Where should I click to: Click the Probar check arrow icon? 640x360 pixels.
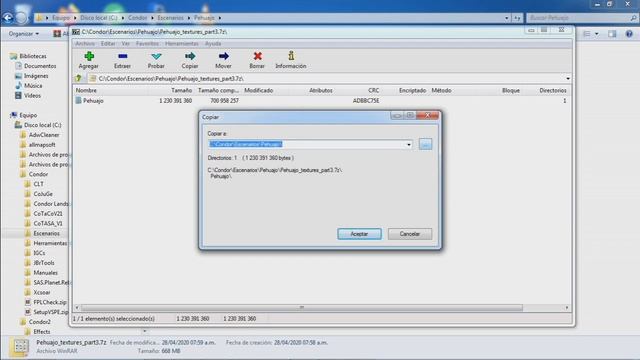click(x=156, y=56)
